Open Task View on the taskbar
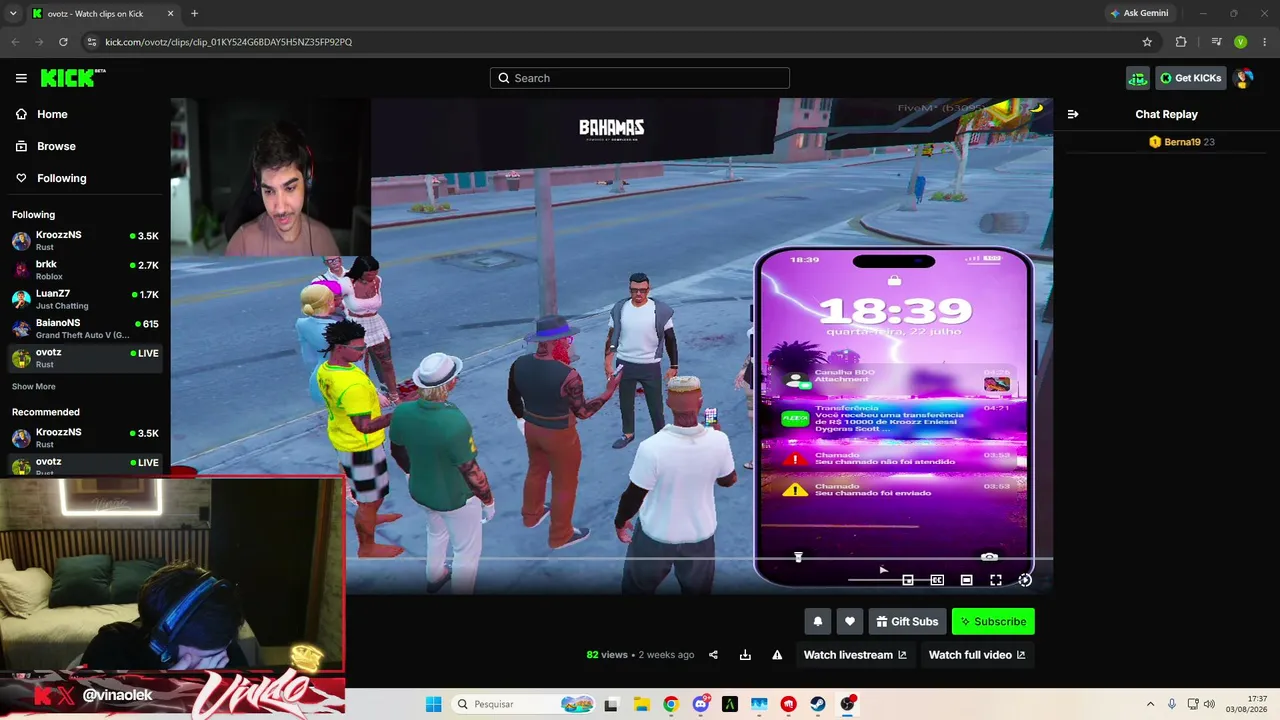This screenshot has width=1280, height=720. pyautogui.click(x=611, y=704)
